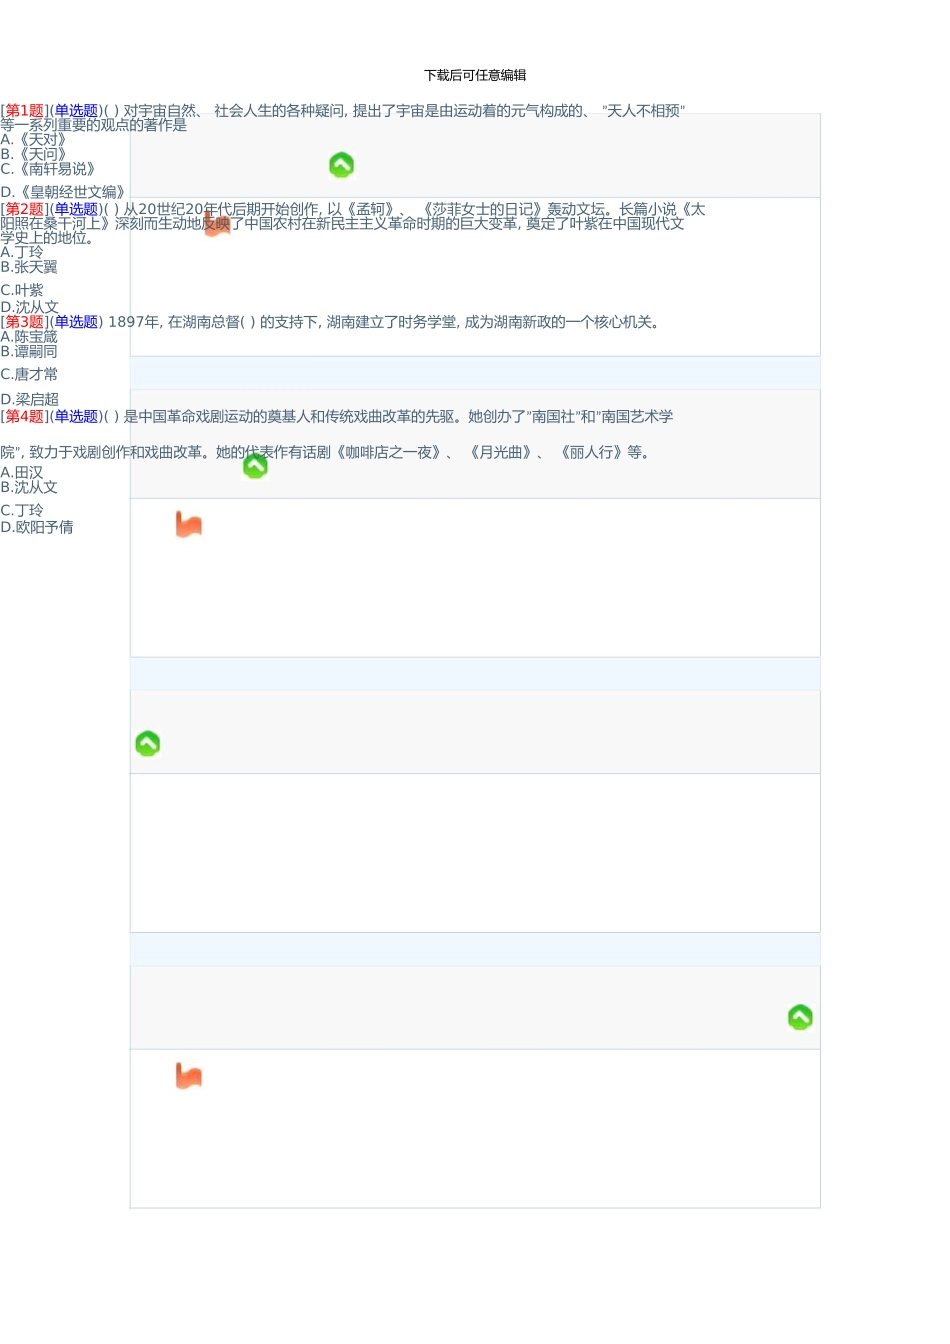Click the title 《莎菲女士的日记》 in question 2
The height and width of the screenshot is (1344, 950).
[480, 209]
